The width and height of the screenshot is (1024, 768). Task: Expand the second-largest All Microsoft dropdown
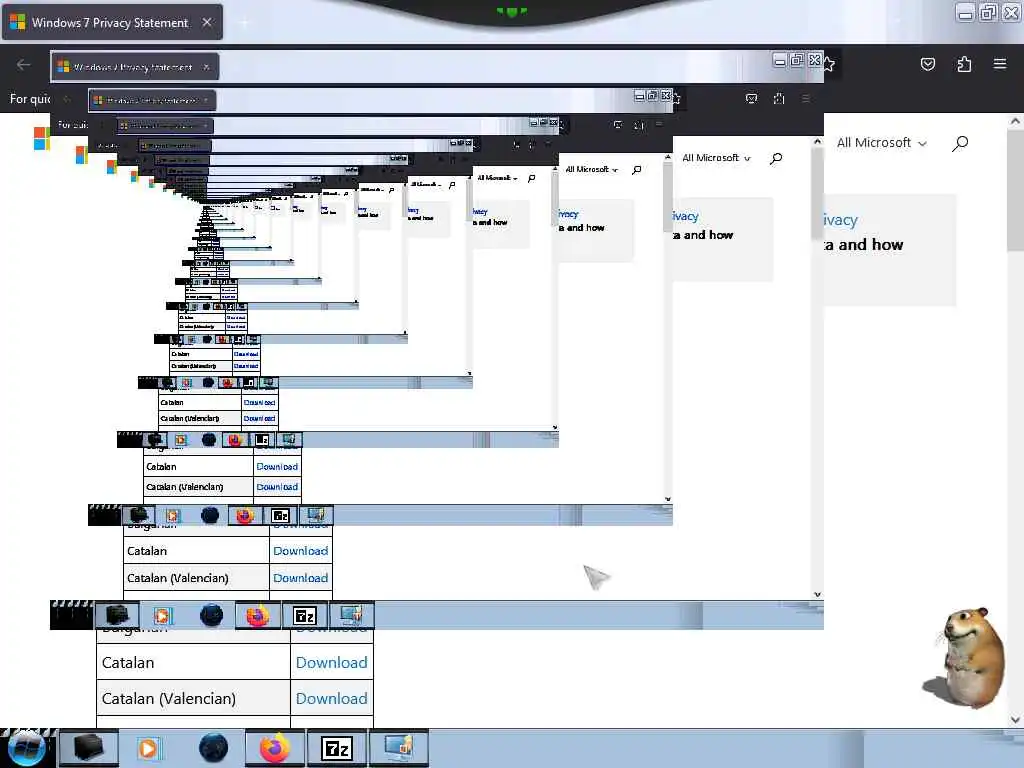(x=716, y=157)
